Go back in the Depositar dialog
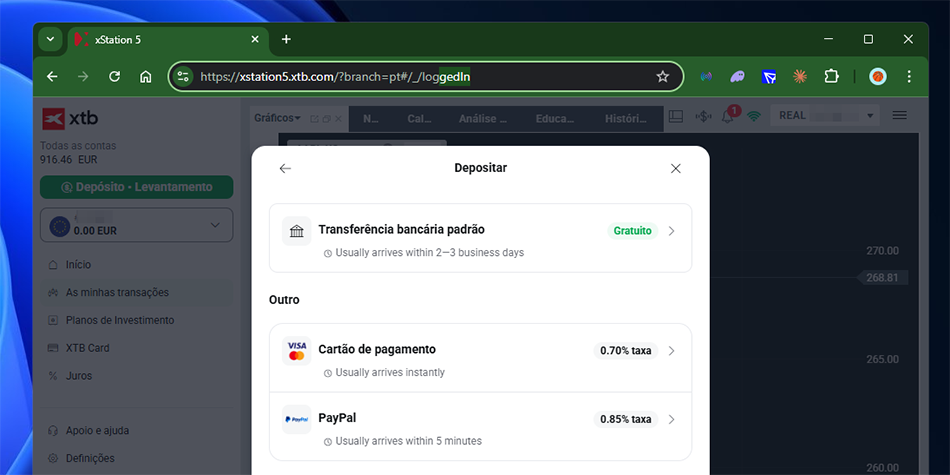Image resolution: width=950 pixels, height=475 pixels. 285,168
